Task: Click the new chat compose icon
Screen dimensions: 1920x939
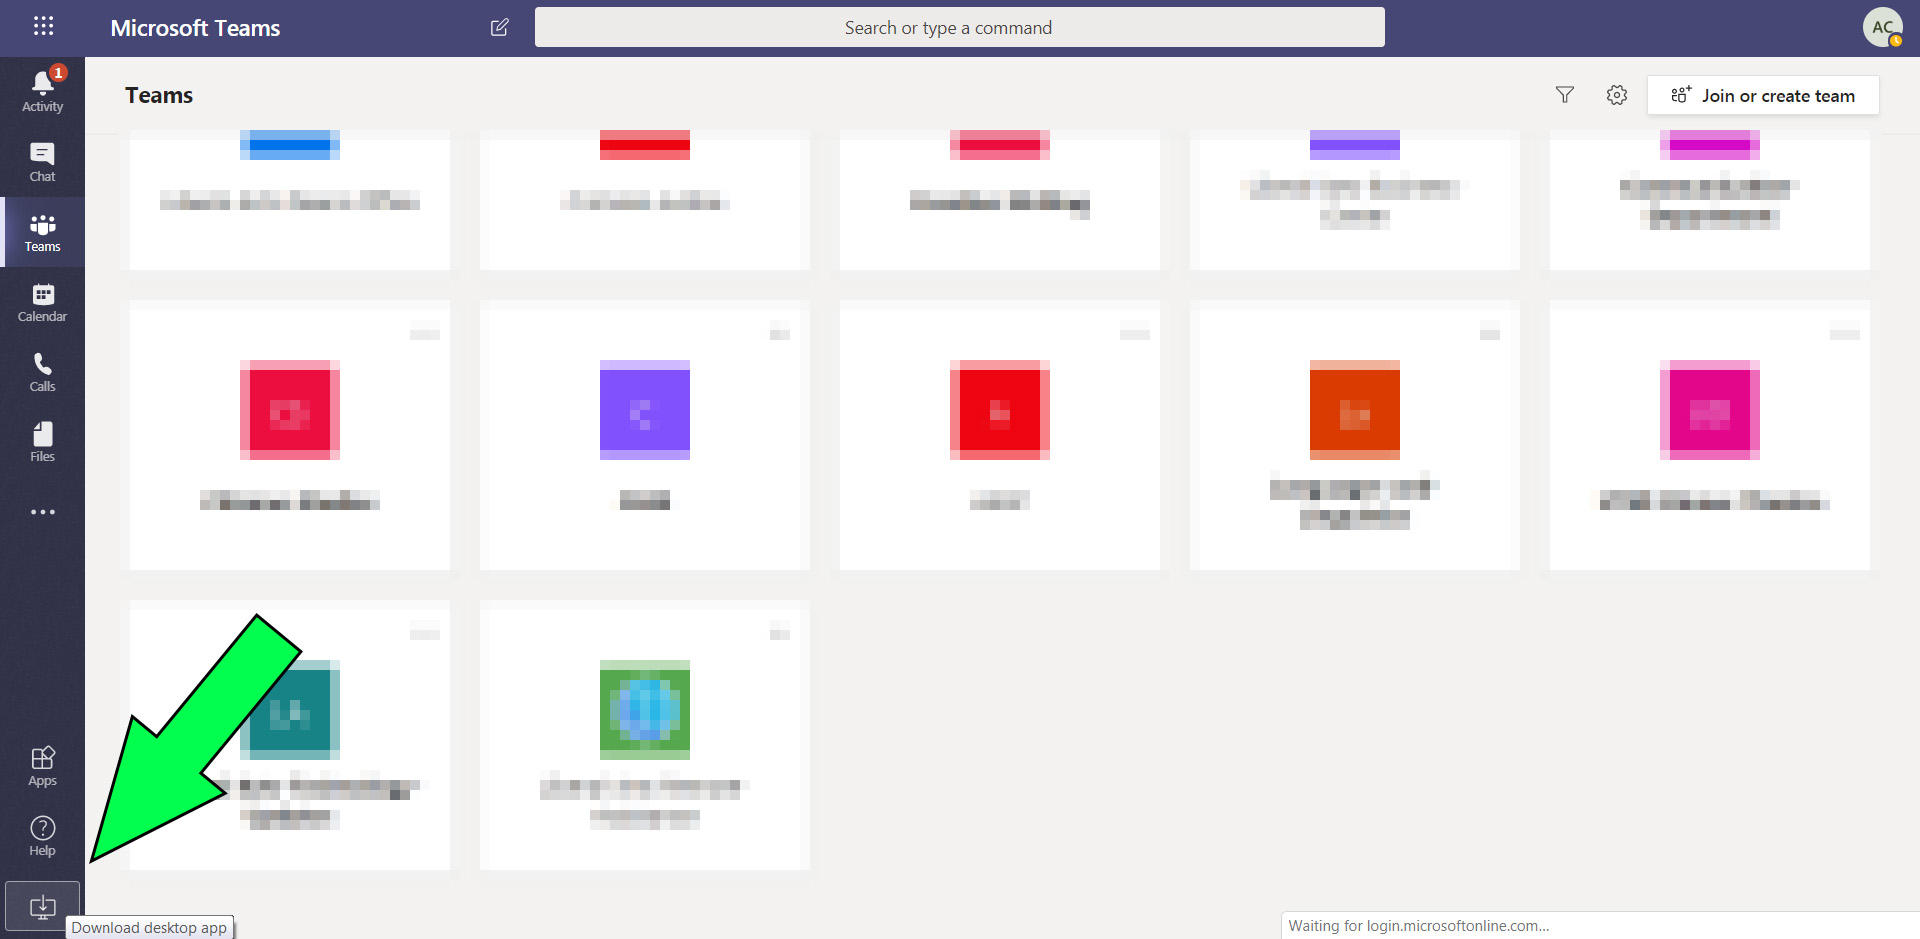Action: [x=500, y=28]
